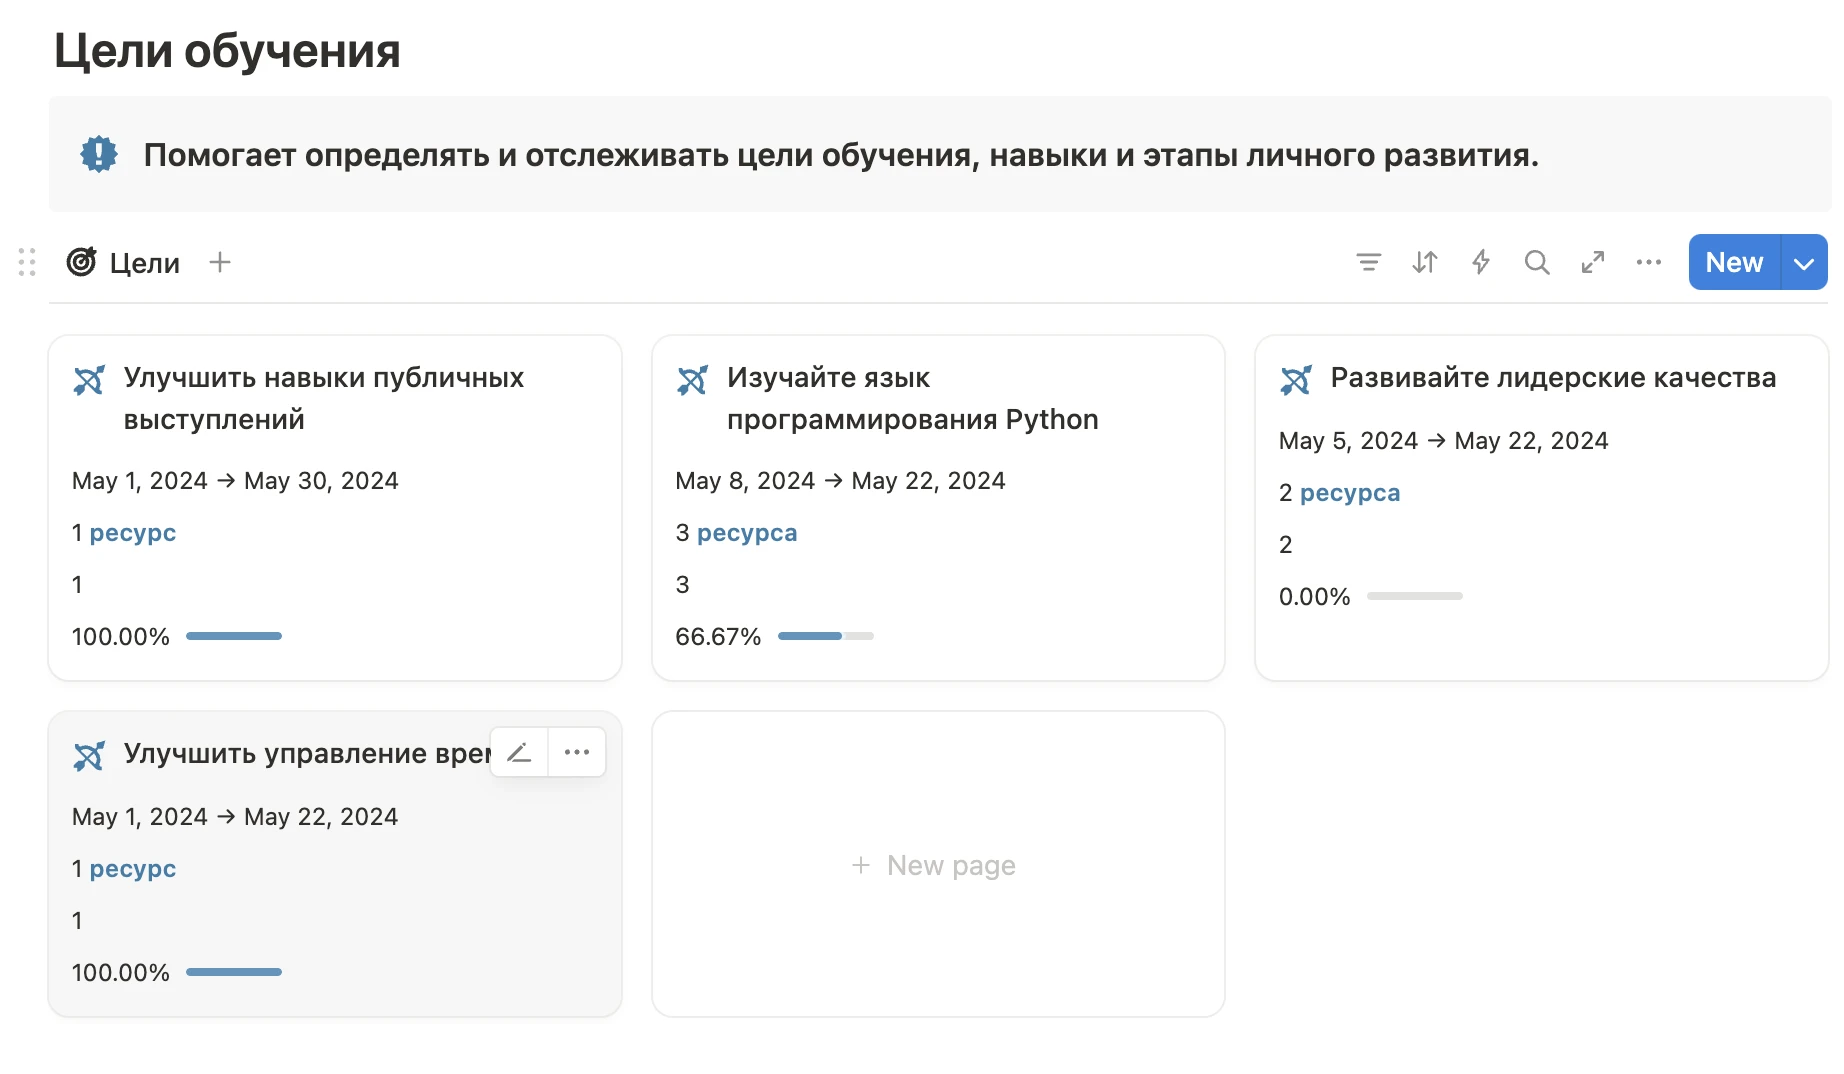The height and width of the screenshot is (1074, 1844).
Task: Select the Цели view tab
Action: pyautogui.click(x=124, y=262)
